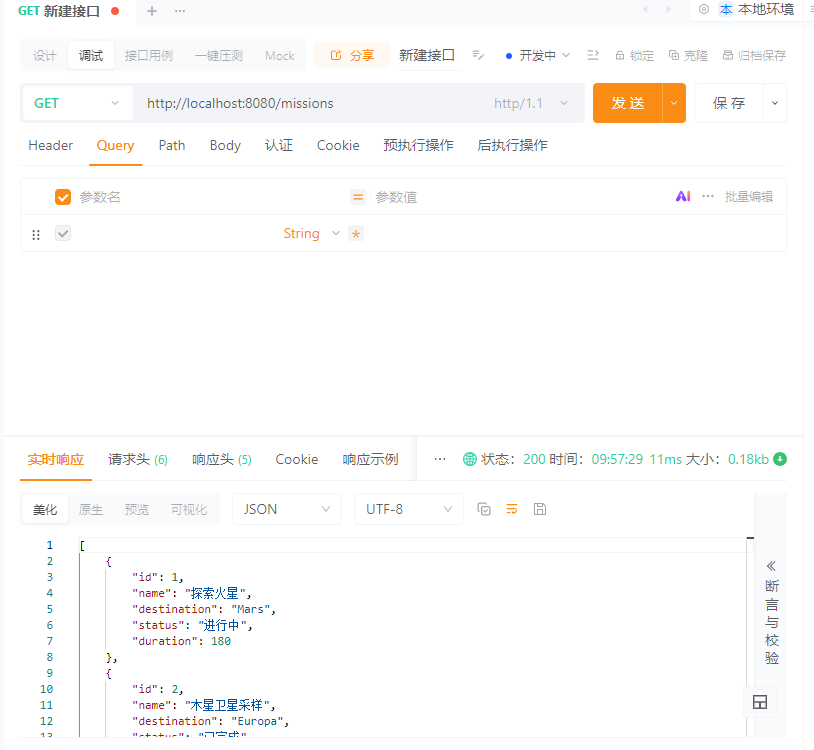Click the layout toggle icon at bottom right

[x=760, y=702]
